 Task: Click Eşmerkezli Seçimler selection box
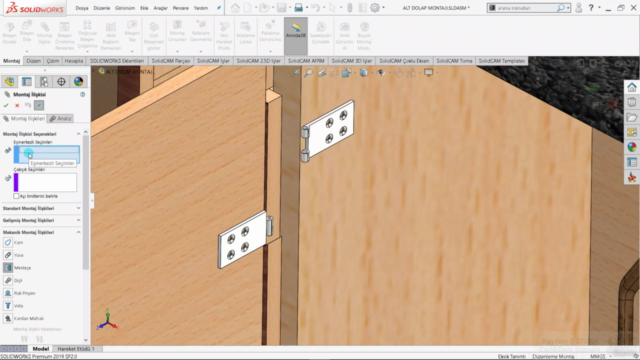47,154
